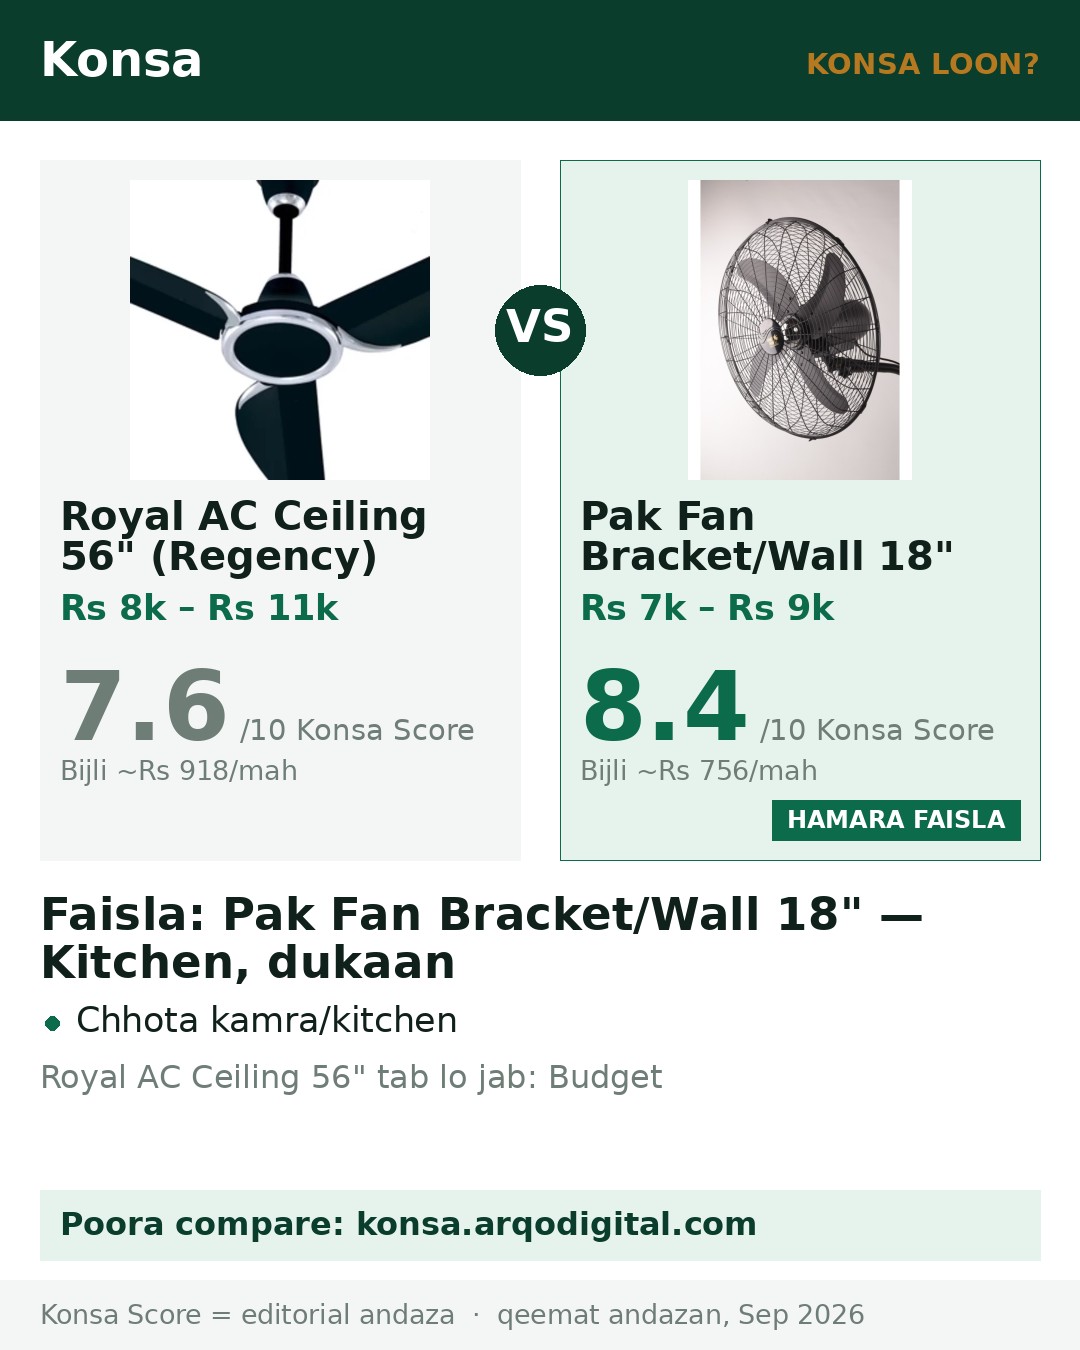Click the VS circle badge
Image resolution: width=1080 pixels, height=1350 pixels.
pyautogui.click(x=540, y=330)
